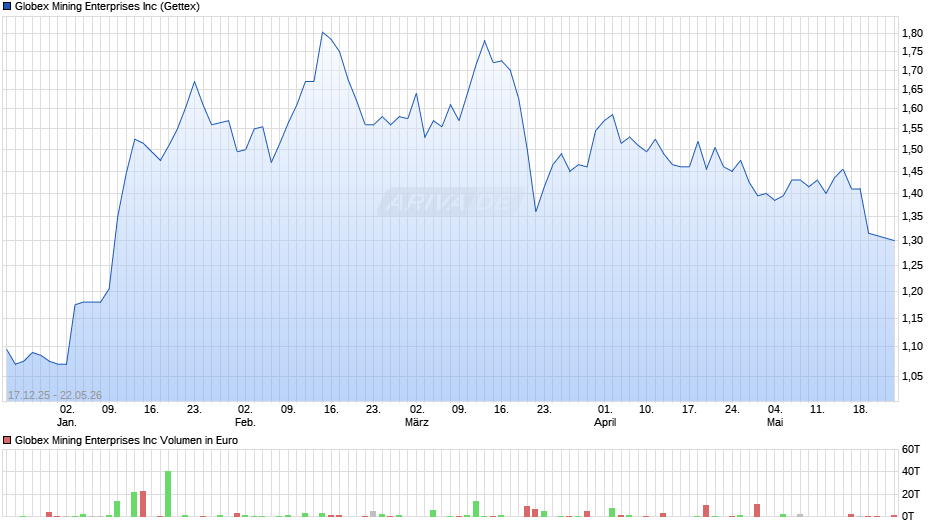This screenshot has width=940, height=526.
Task: Click the '11.' date tick in May
Action: tap(817, 409)
